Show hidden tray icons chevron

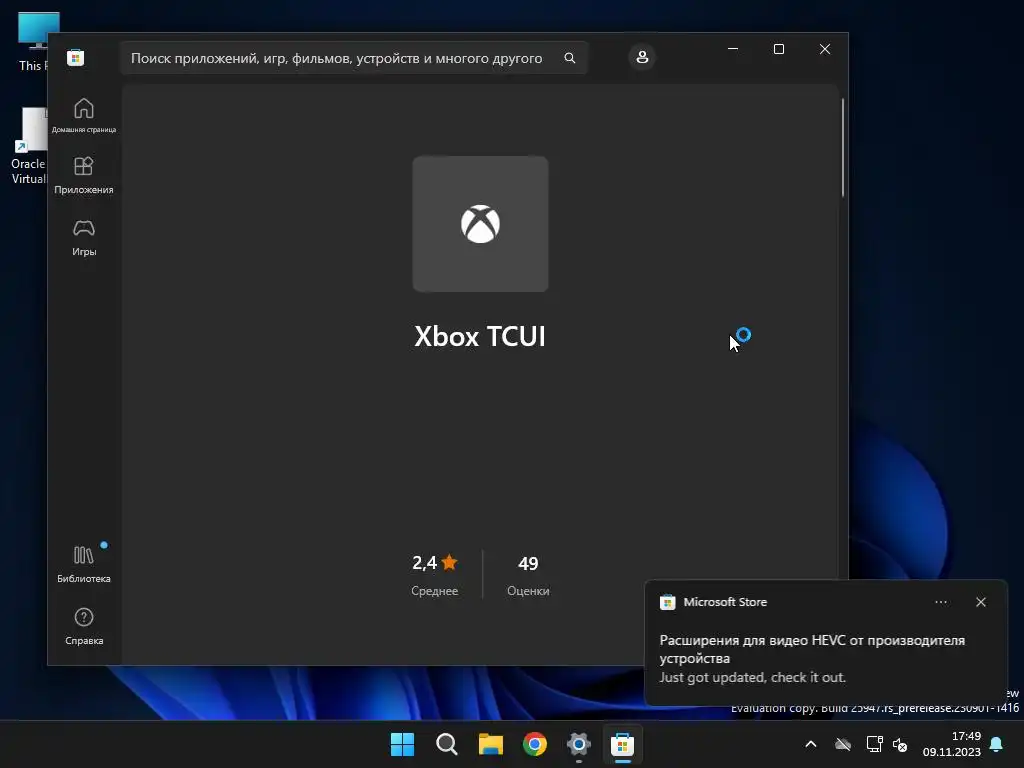[810, 744]
